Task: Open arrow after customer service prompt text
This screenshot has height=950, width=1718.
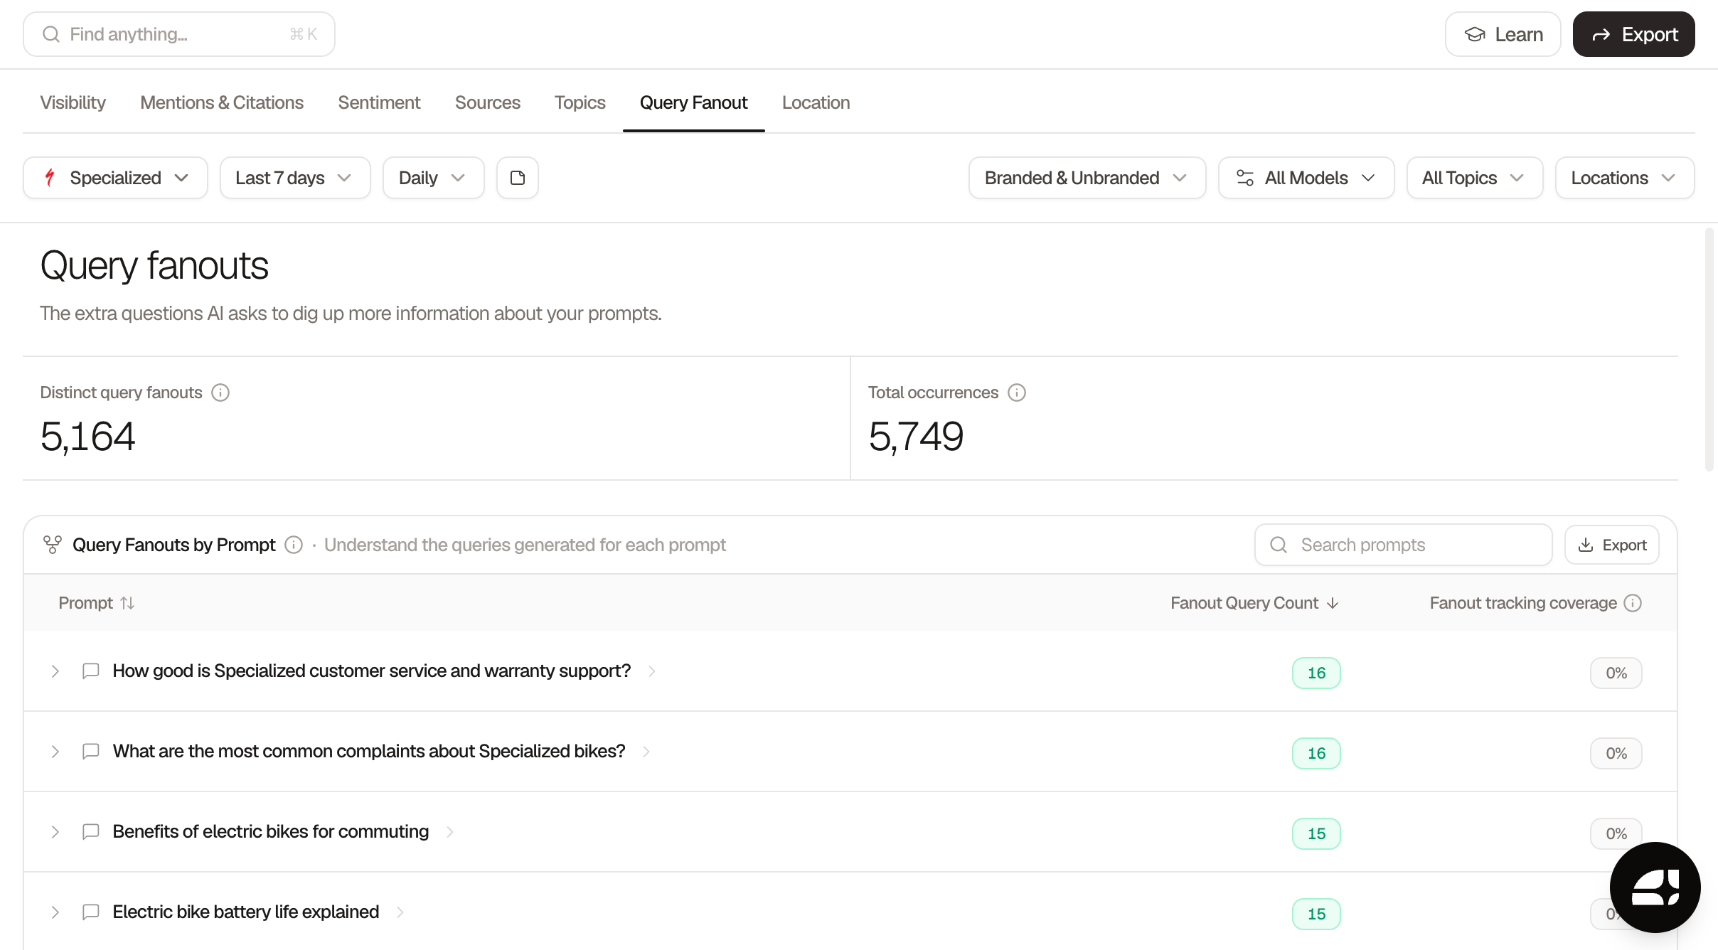Action: click(652, 671)
